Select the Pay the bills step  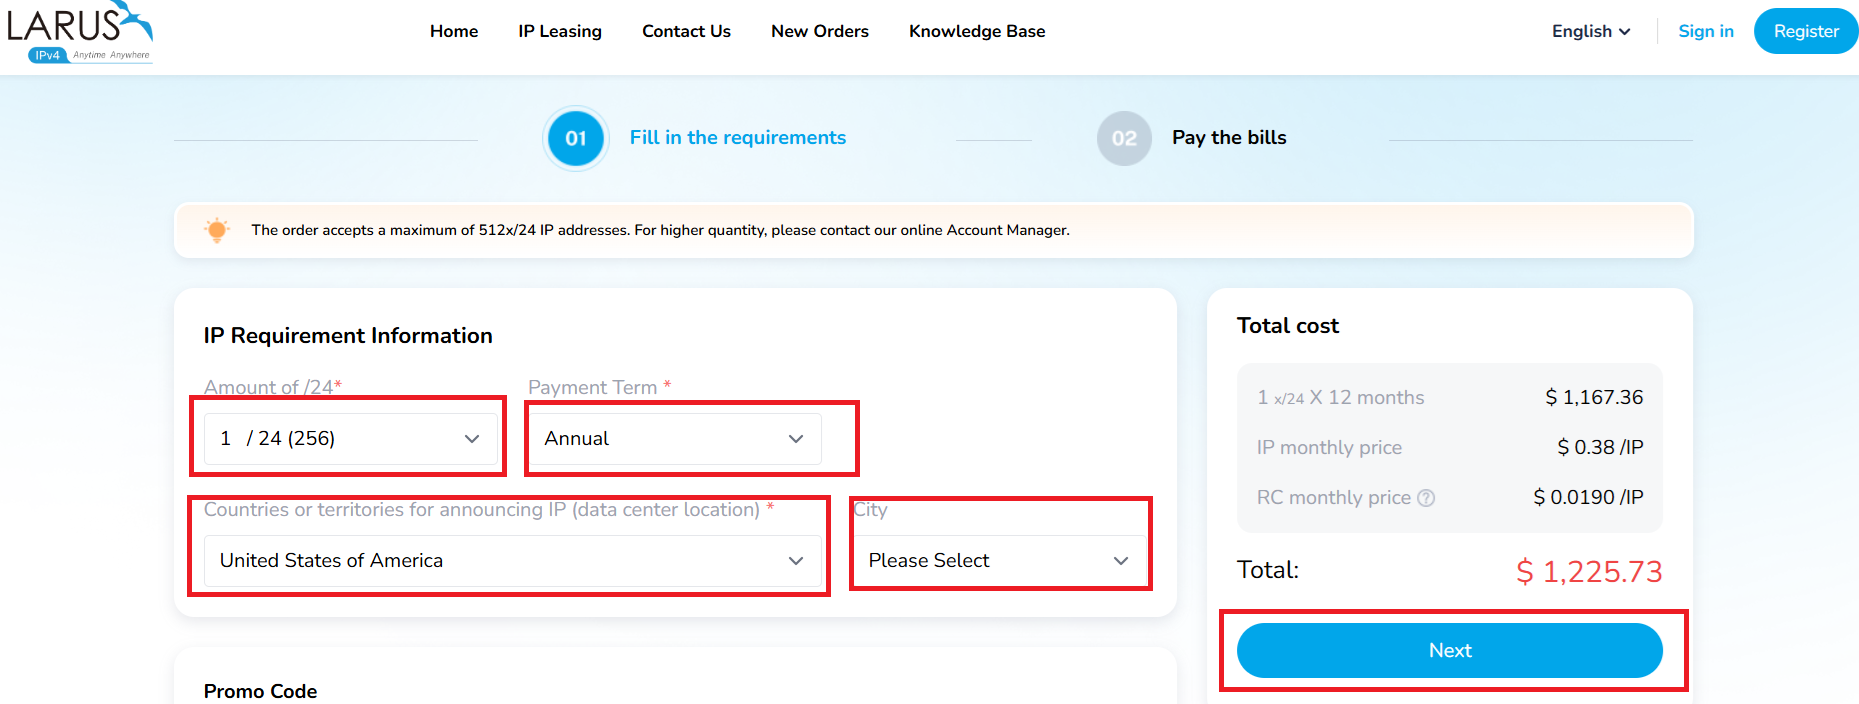(1229, 138)
